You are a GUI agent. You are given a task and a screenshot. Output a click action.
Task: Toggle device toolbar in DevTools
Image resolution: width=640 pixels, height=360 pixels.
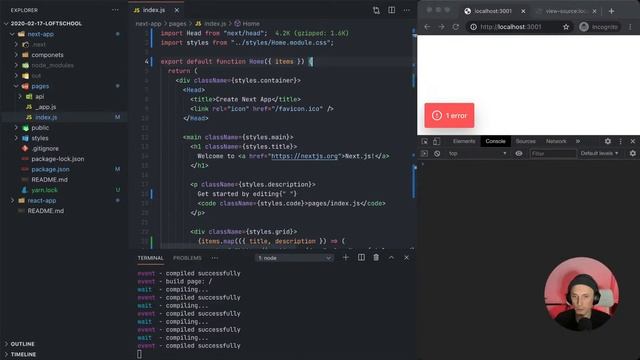436,141
